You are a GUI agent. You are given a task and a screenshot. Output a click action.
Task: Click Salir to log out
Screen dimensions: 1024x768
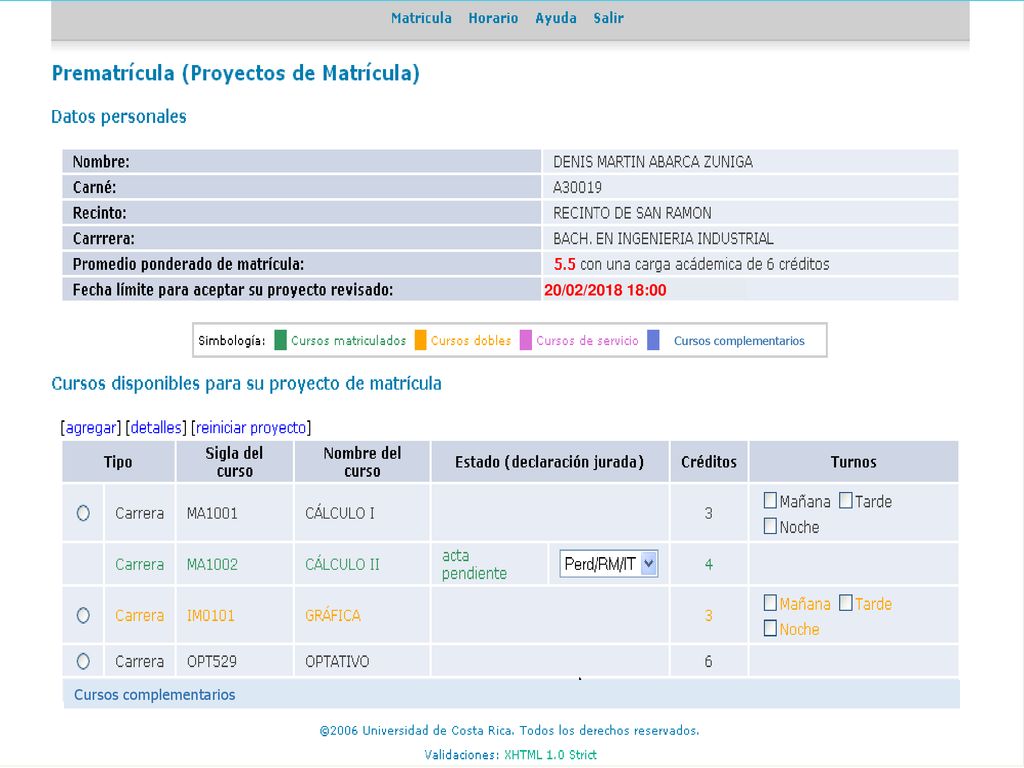pyautogui.click(x=608, y=18)
